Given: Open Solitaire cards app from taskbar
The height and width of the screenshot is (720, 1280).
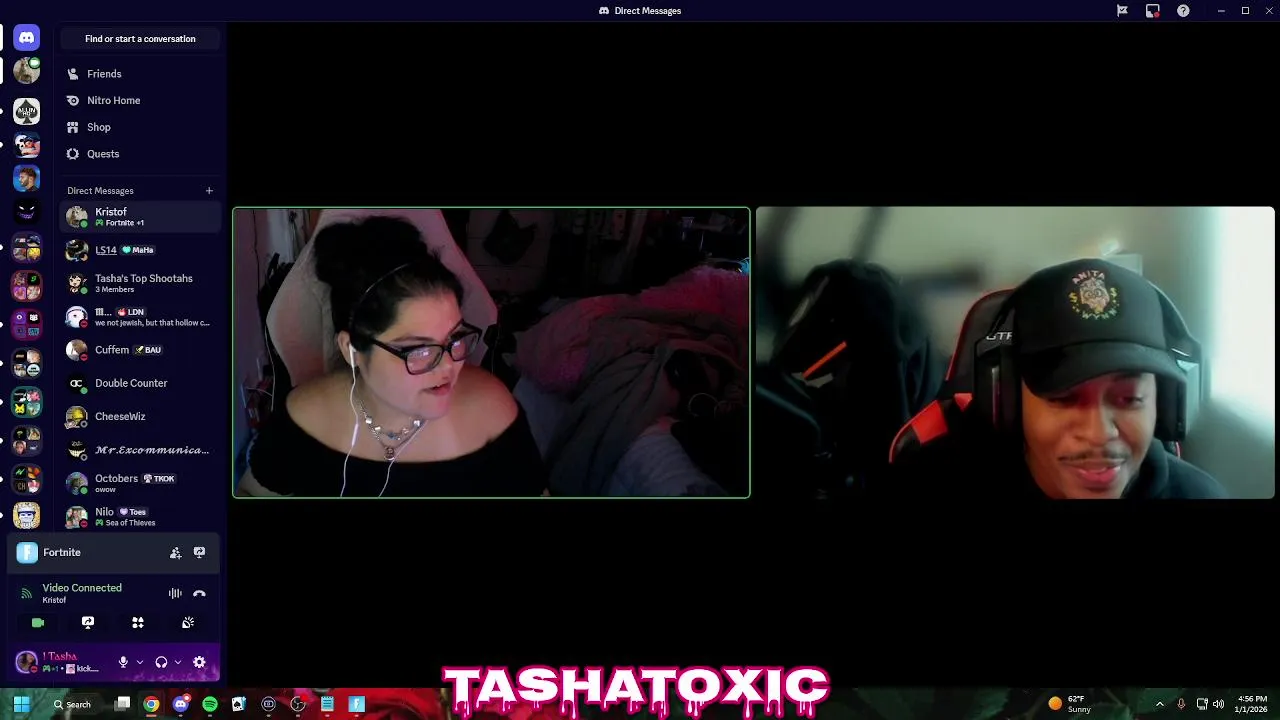Looking at the screenshot, I should (x=239, y=704).
